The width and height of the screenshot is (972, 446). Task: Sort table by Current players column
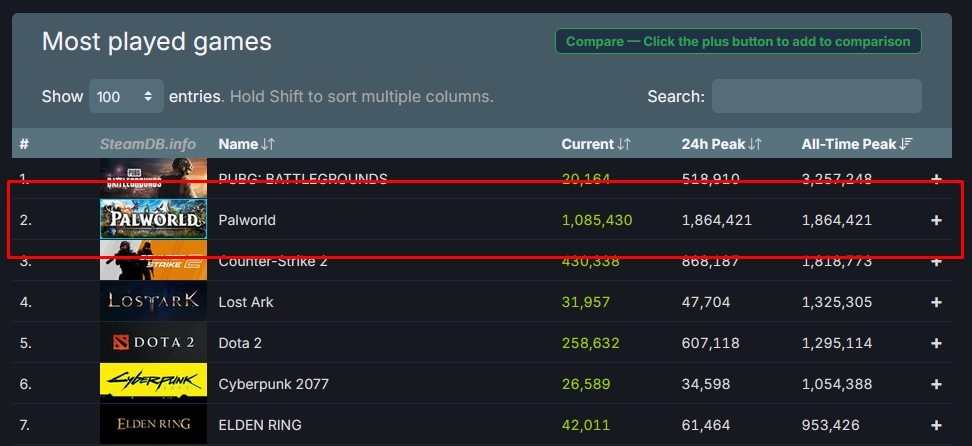pyautogui.click(x=596, y=144)
